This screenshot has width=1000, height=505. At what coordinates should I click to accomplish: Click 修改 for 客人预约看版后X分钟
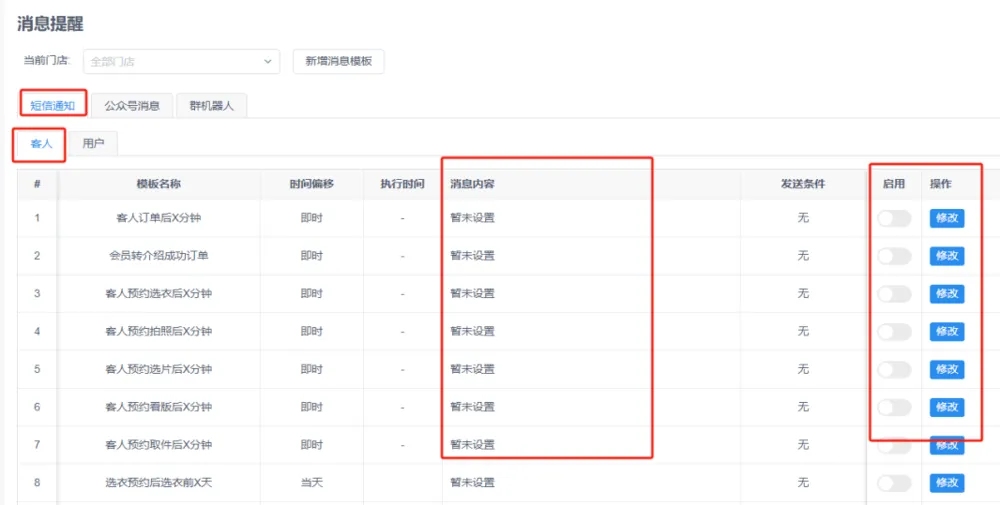point(946,407)
